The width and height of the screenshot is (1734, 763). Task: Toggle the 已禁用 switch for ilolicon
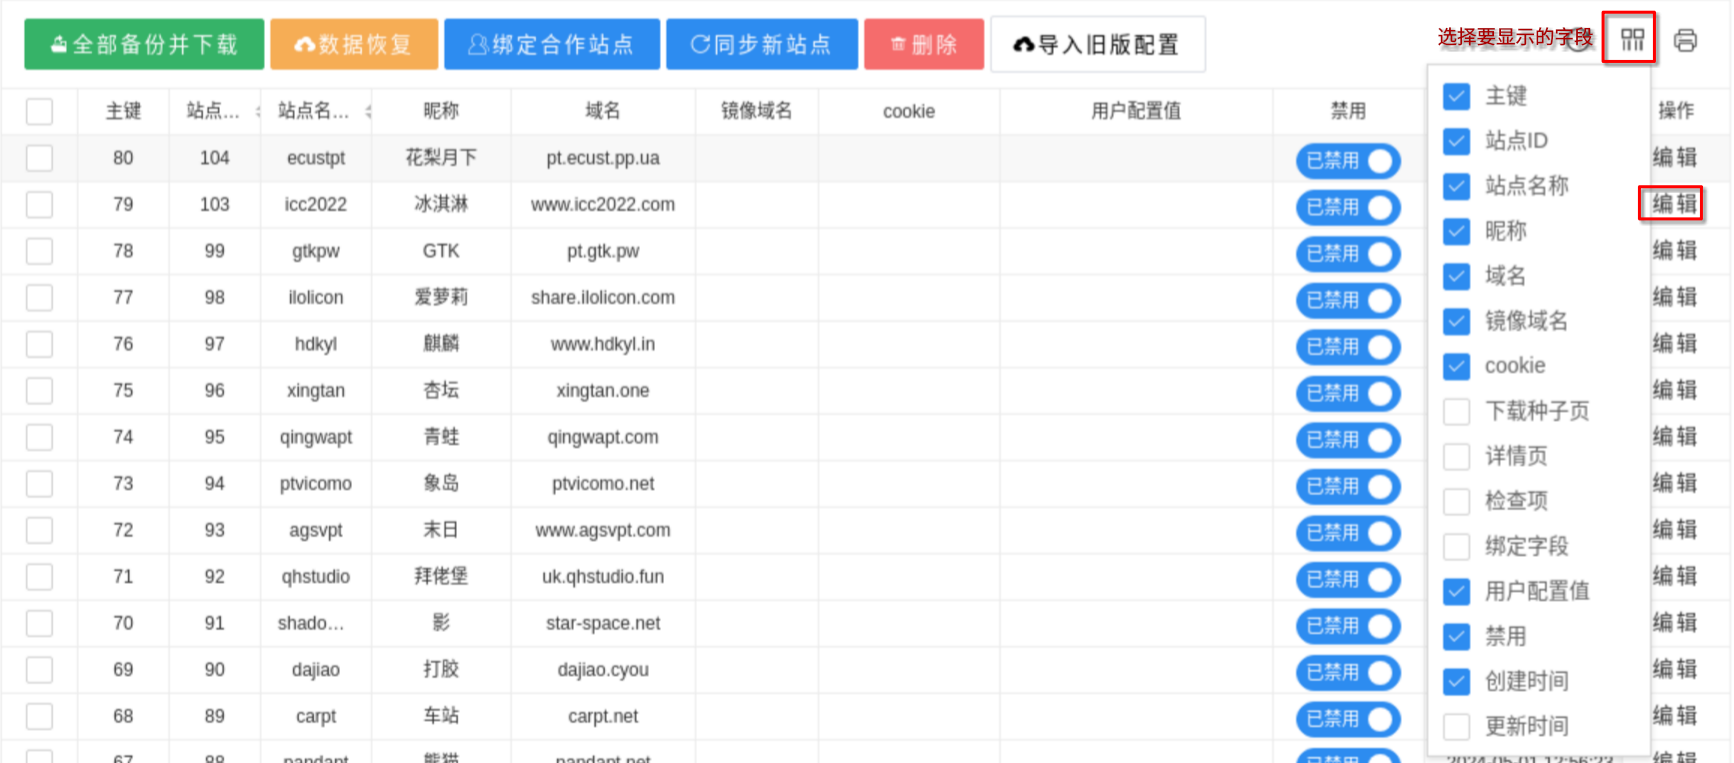tap(1348, 300)
